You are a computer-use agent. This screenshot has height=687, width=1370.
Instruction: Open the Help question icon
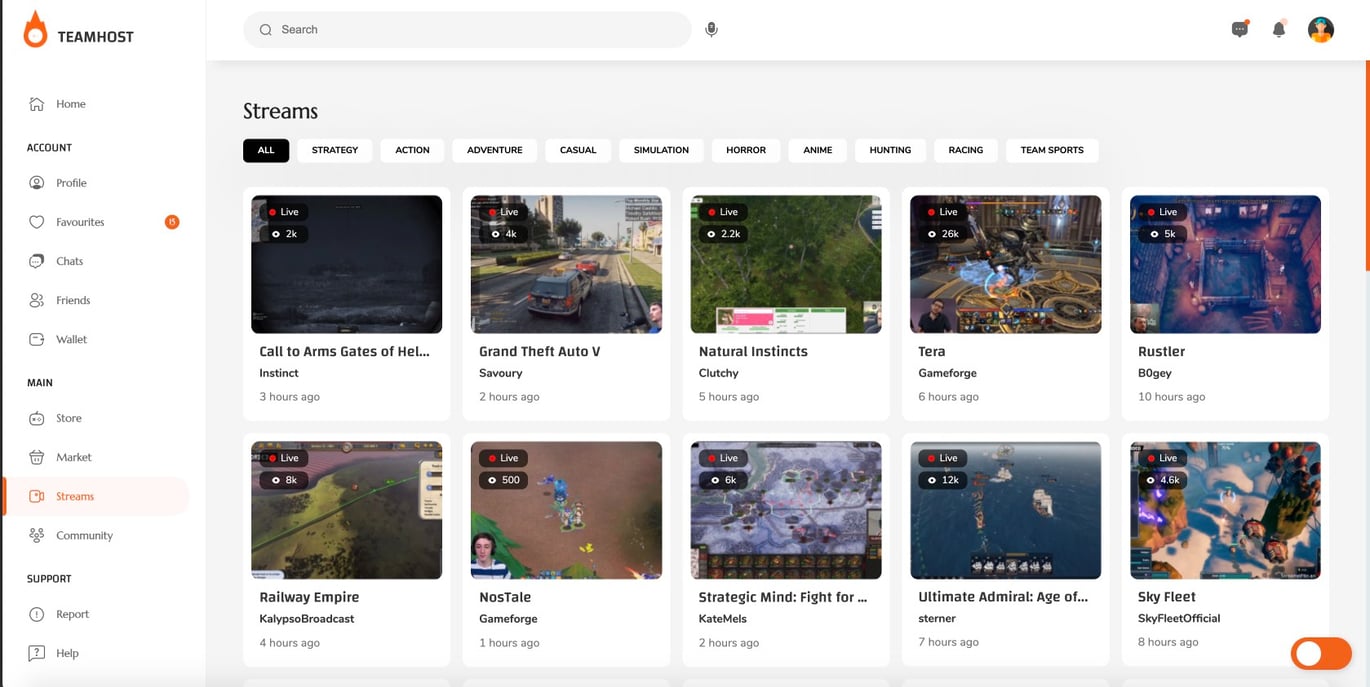pyautogui.click(x=37, y=653)
